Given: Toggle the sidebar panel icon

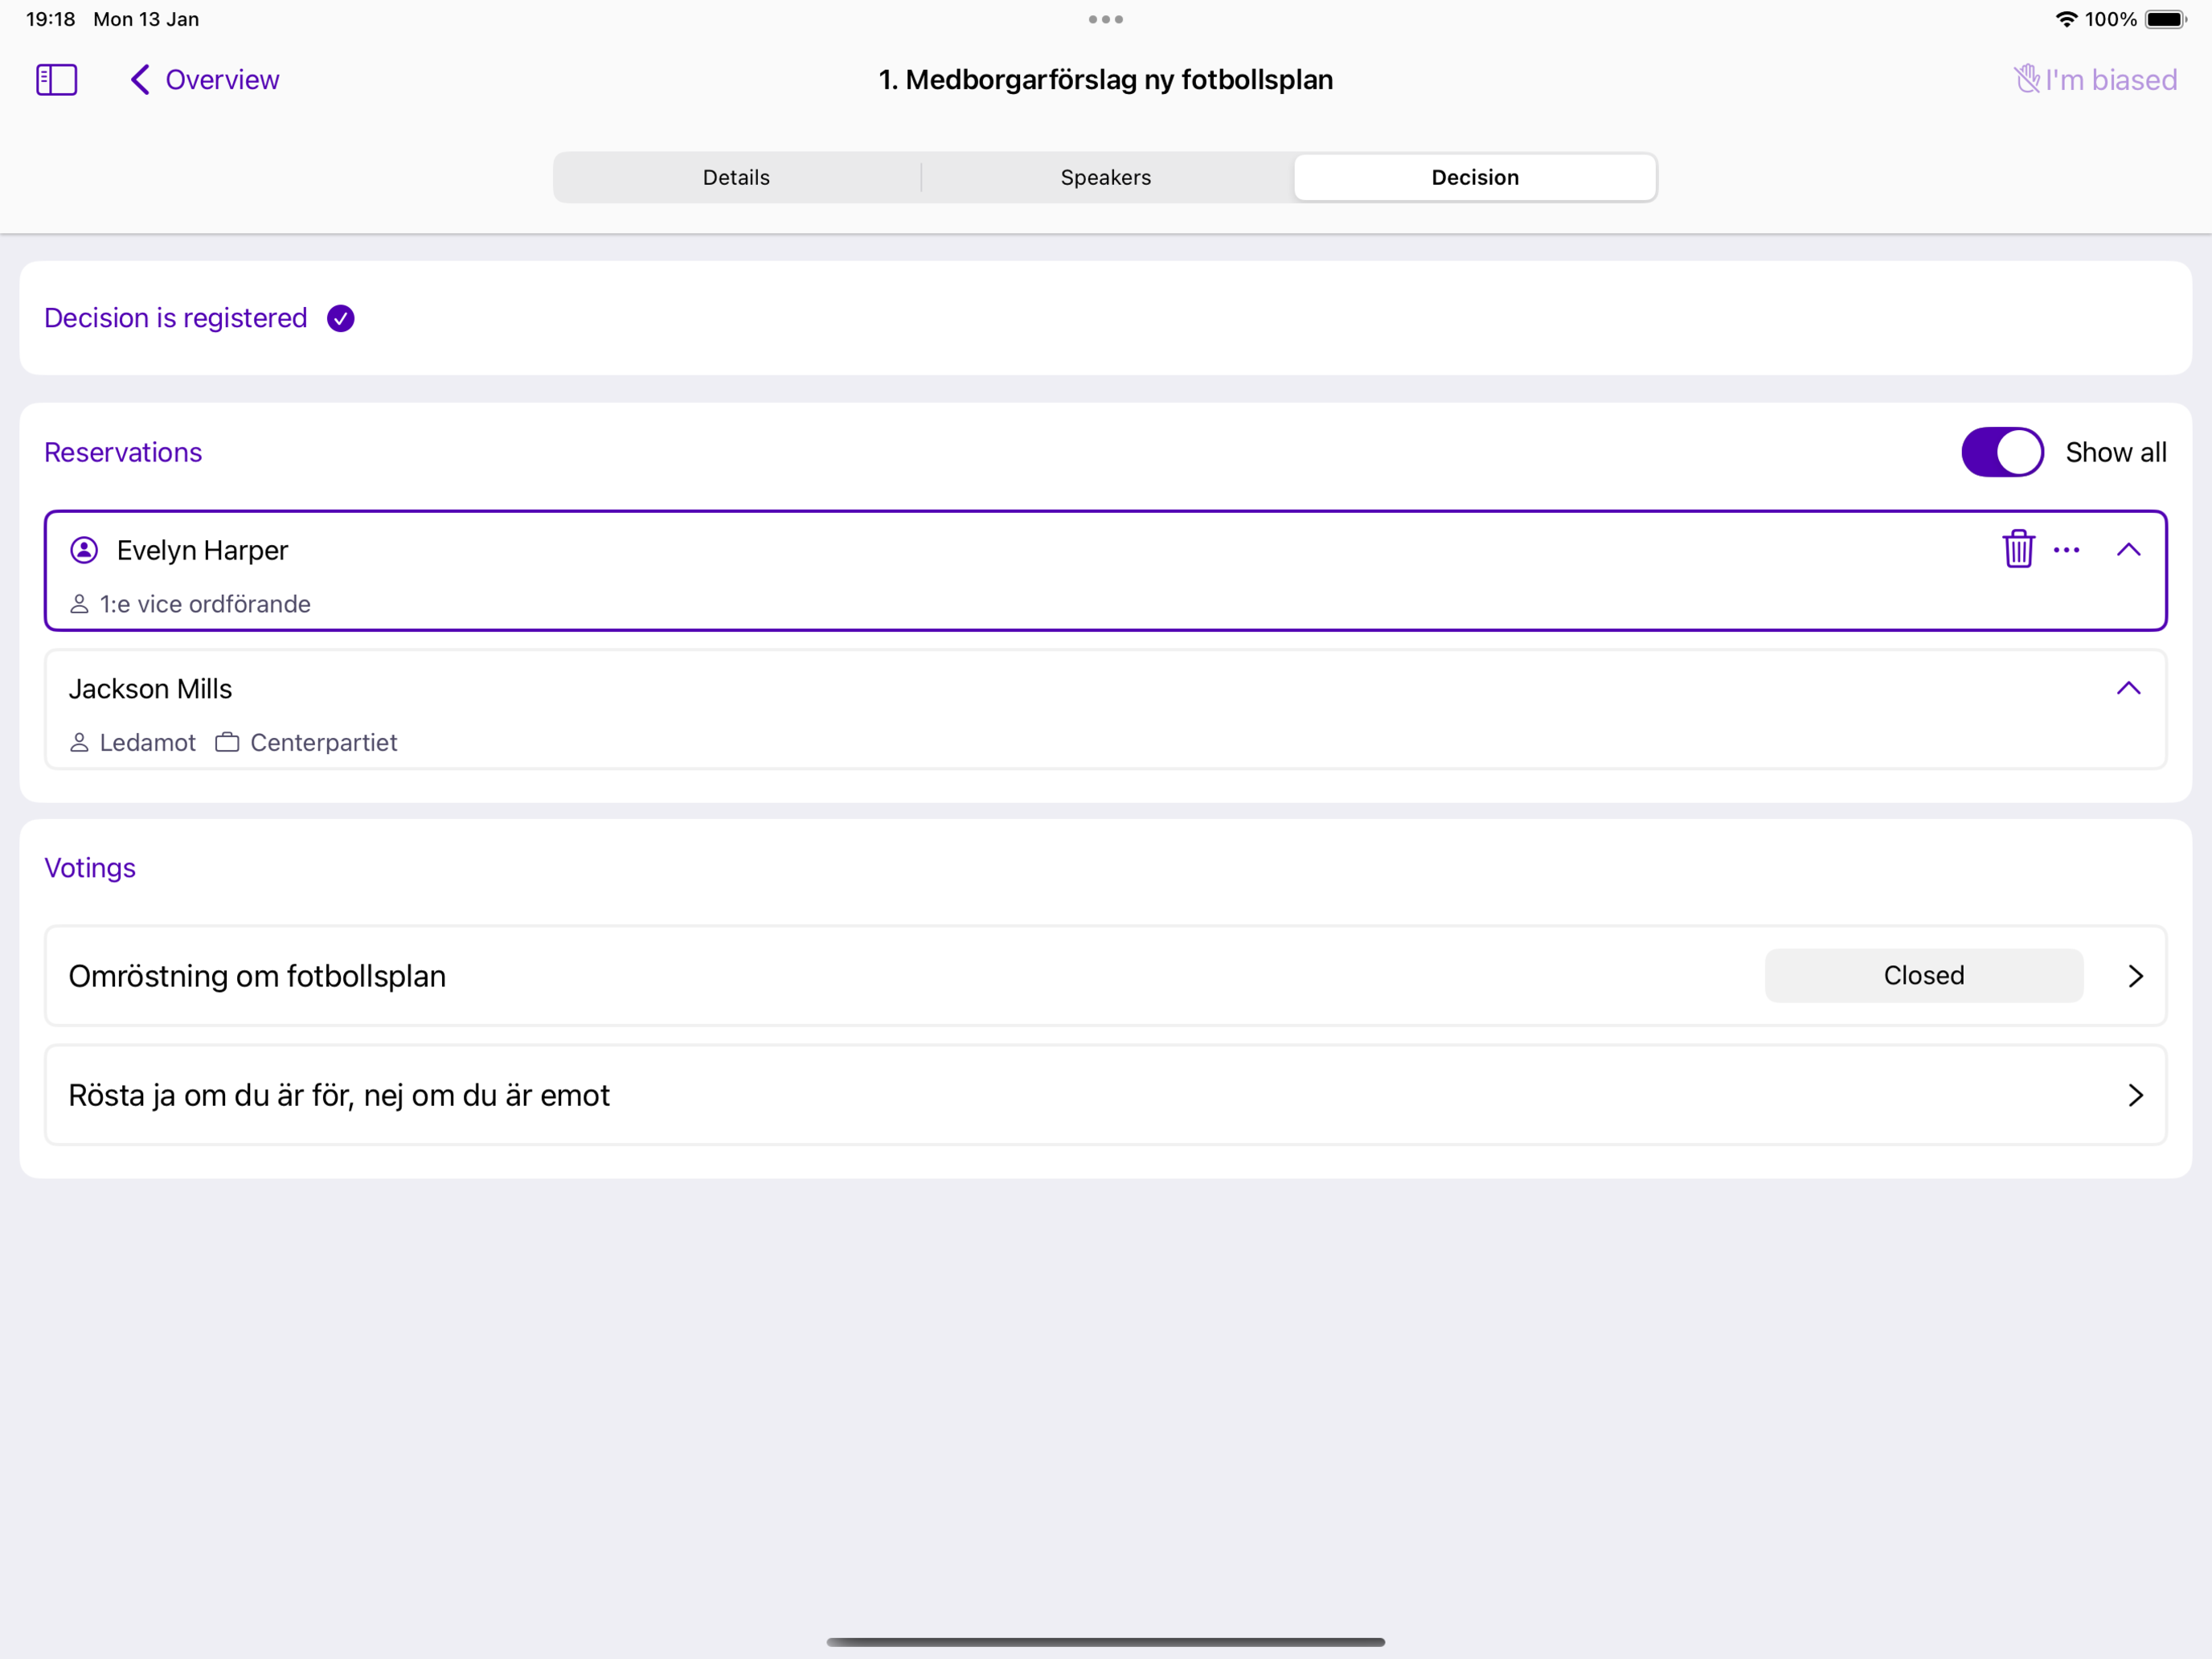Looking at the screenshot, I should (57, 80).
